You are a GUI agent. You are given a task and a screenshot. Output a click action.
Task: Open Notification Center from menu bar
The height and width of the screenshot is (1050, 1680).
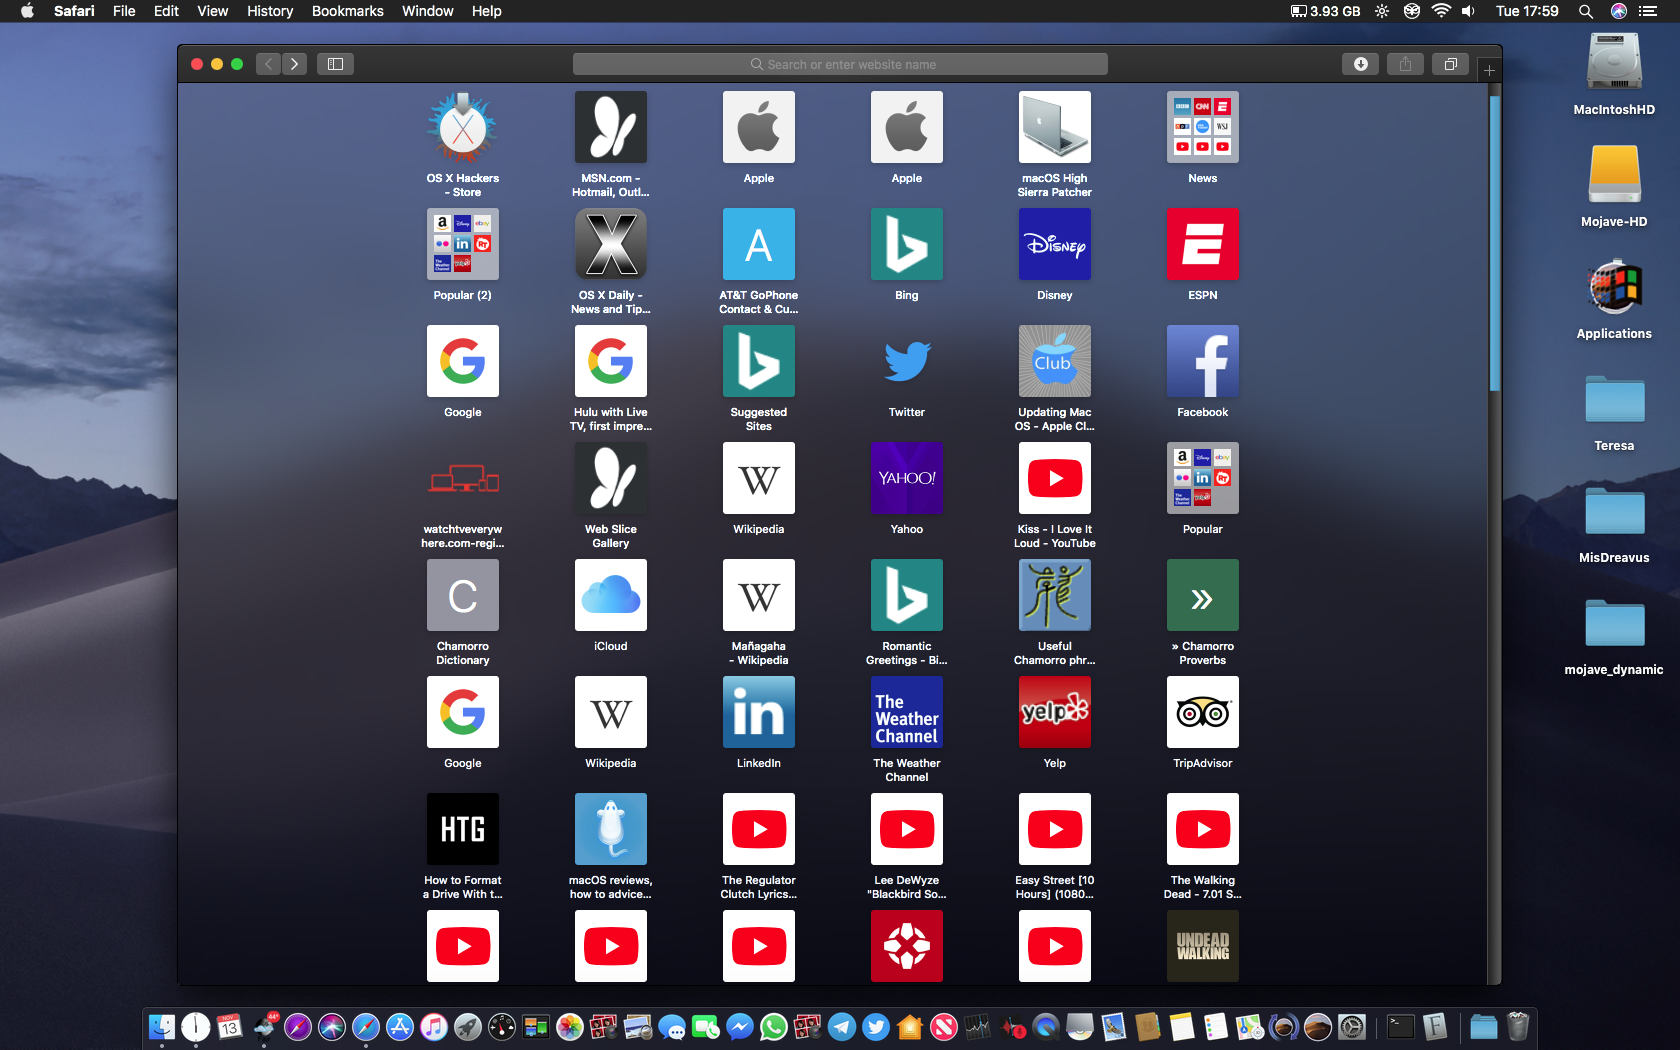point(1648,11)
